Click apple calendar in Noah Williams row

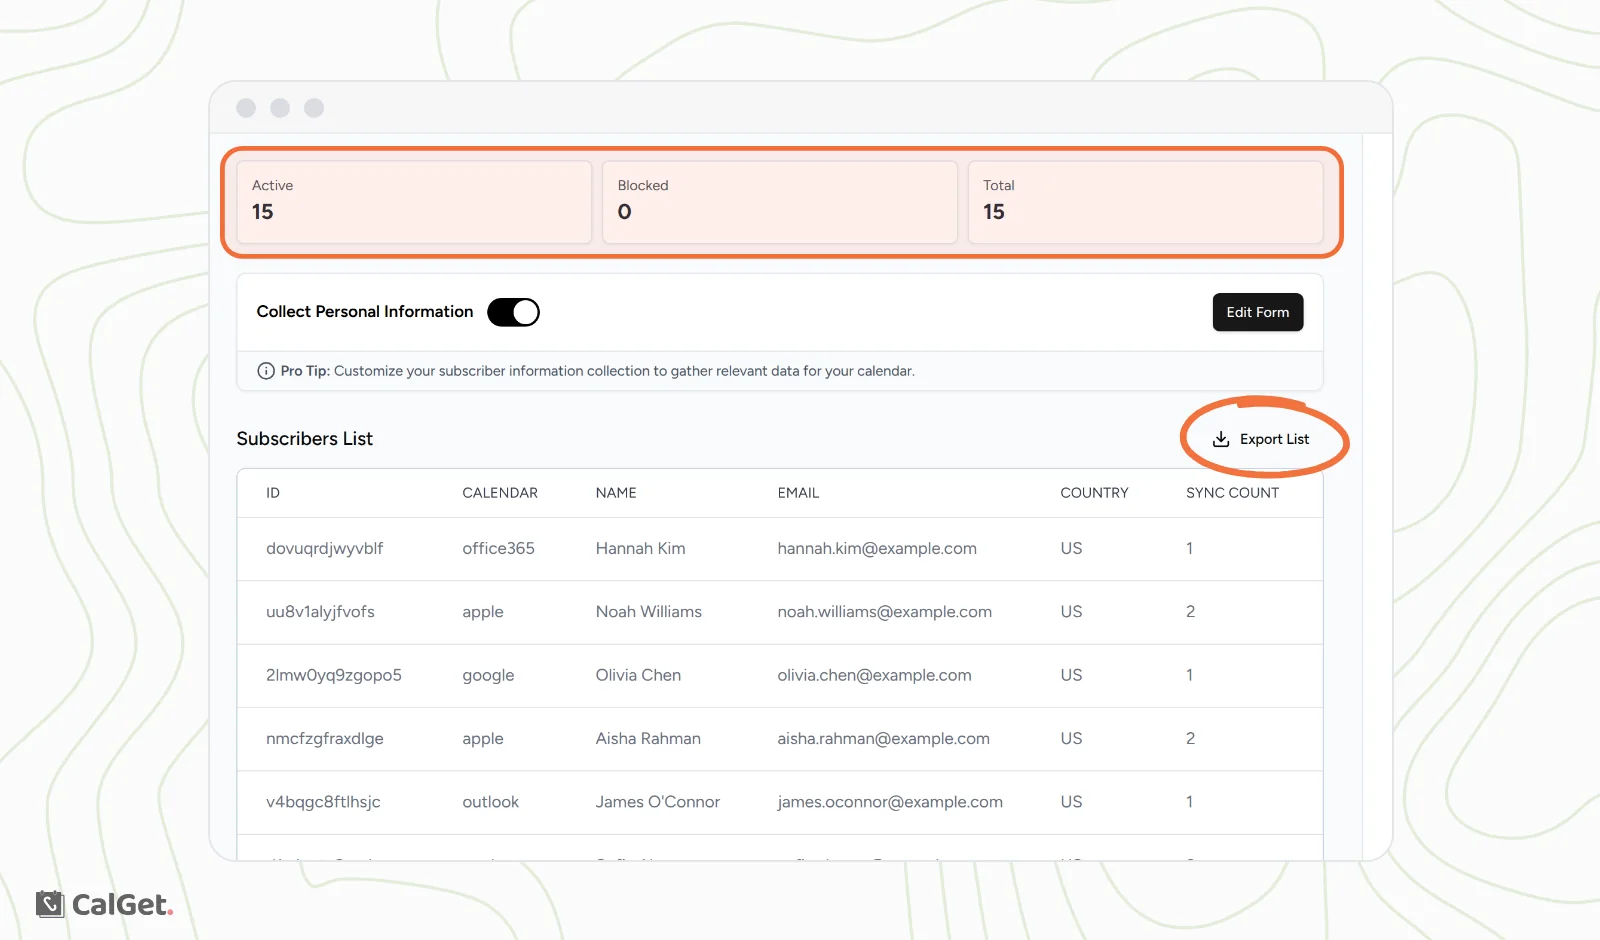pos(483,613)
